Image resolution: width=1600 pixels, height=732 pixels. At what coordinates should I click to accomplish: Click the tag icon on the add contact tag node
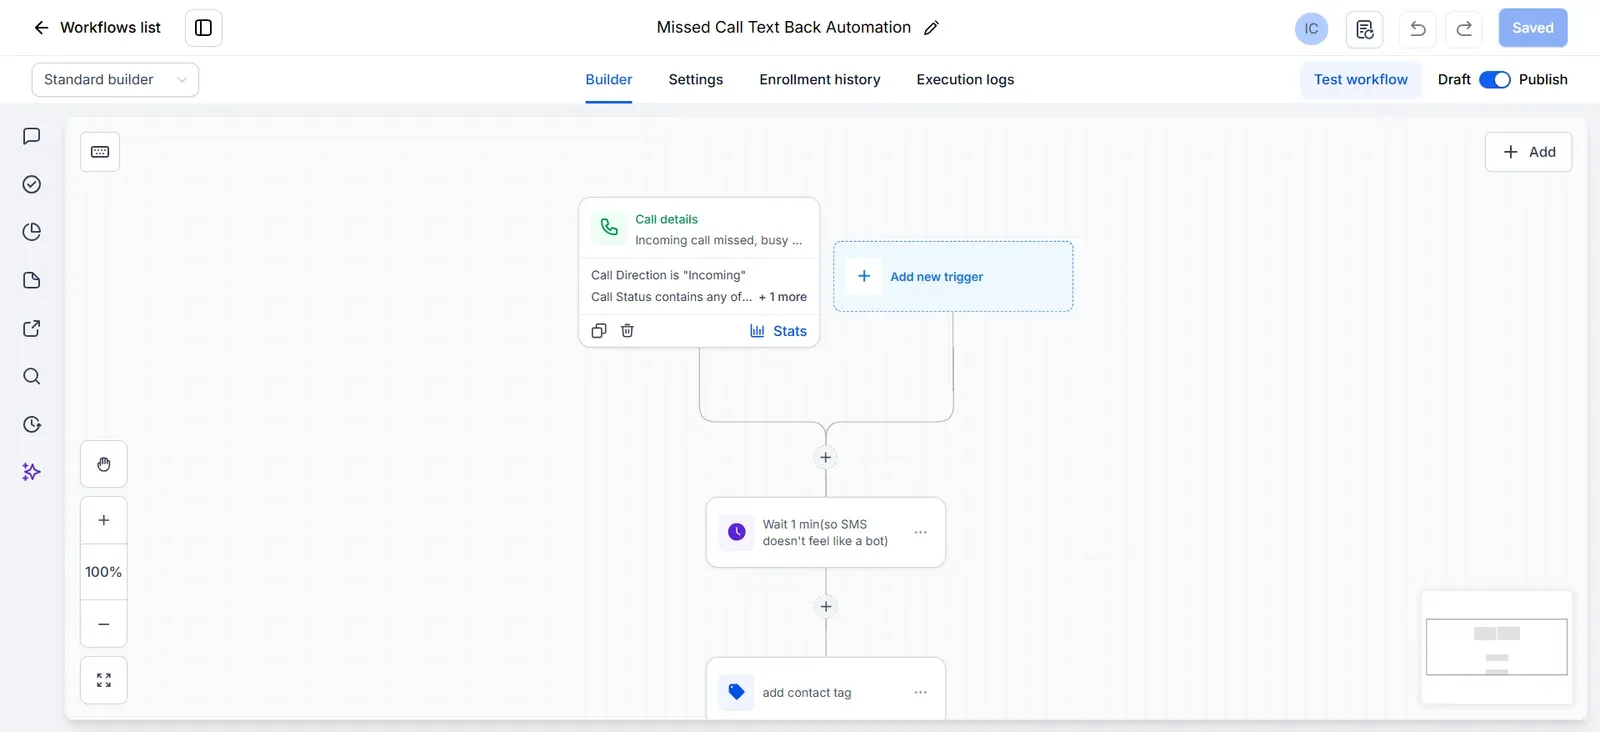point(737,692)
